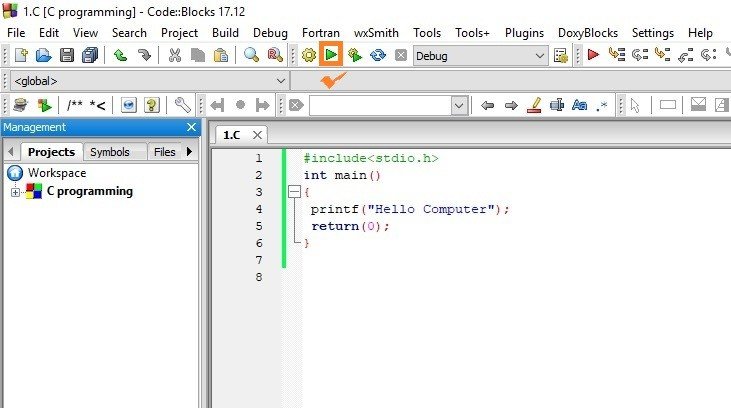Debugger step into icon
Image resolution: width=731 pixels, height=408 pixels.
coord(662,55)
